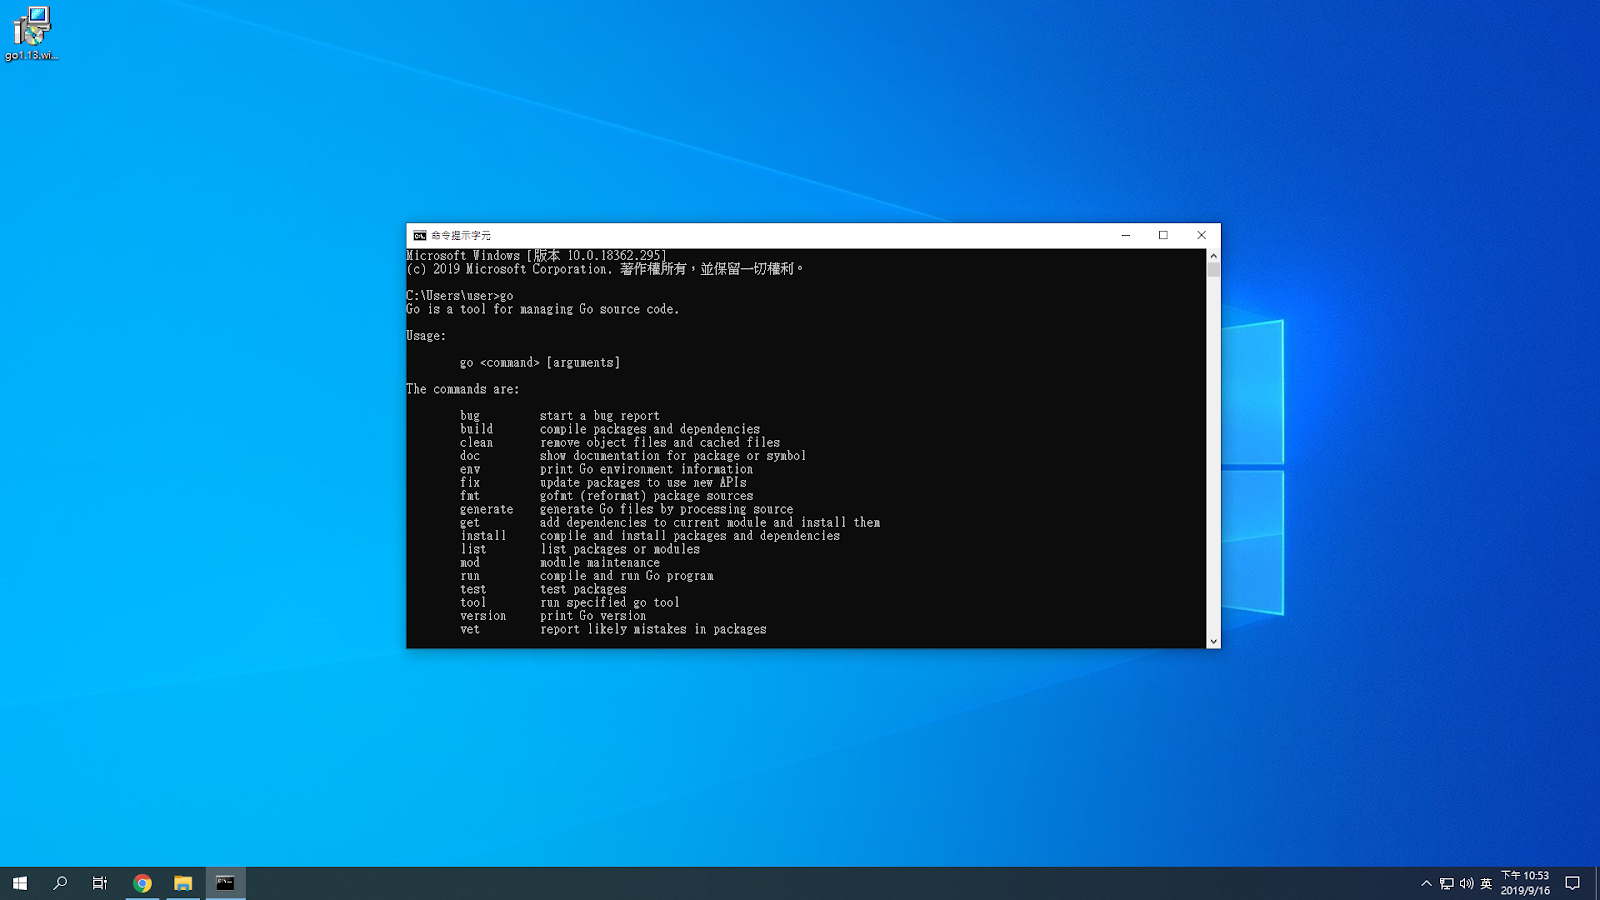
Task: Click the 'bug' command in the list
Action: point(470,416)
